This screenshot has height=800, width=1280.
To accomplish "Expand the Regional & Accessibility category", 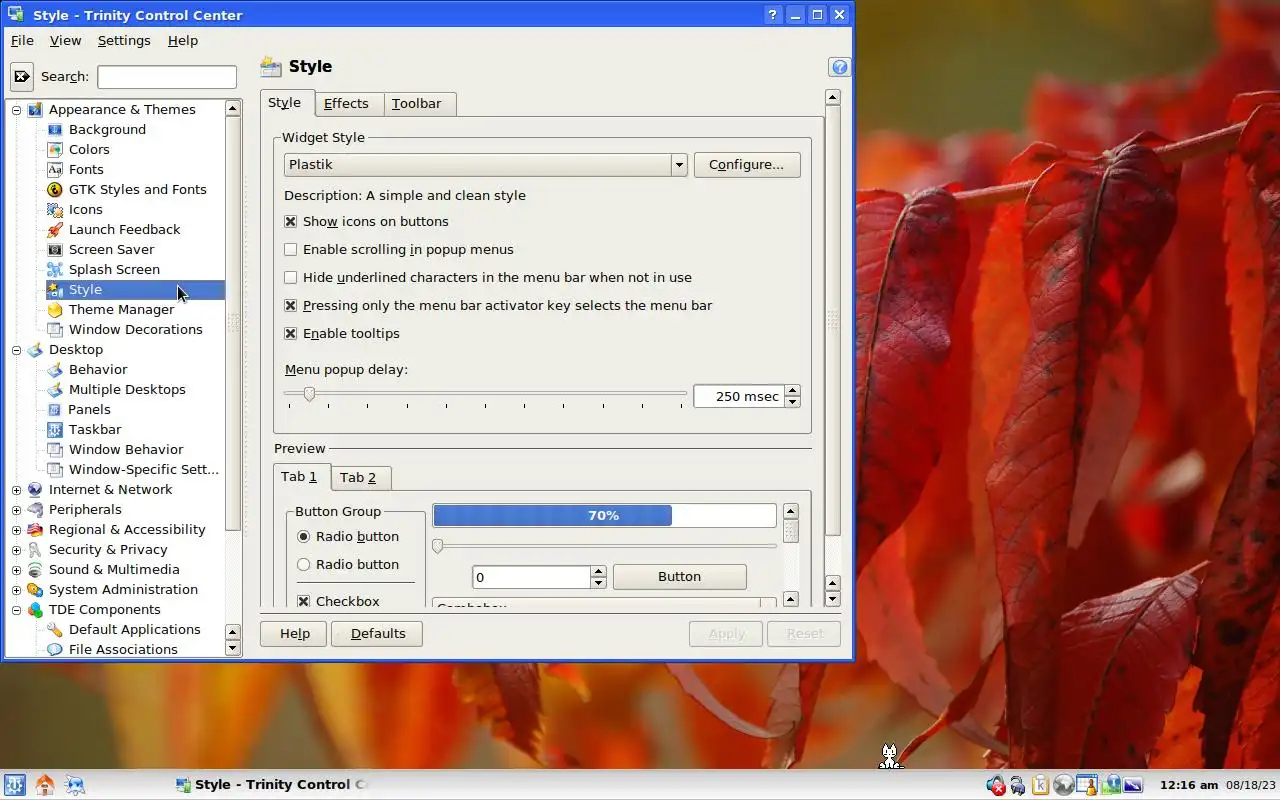I will click(x=16, y=530).
